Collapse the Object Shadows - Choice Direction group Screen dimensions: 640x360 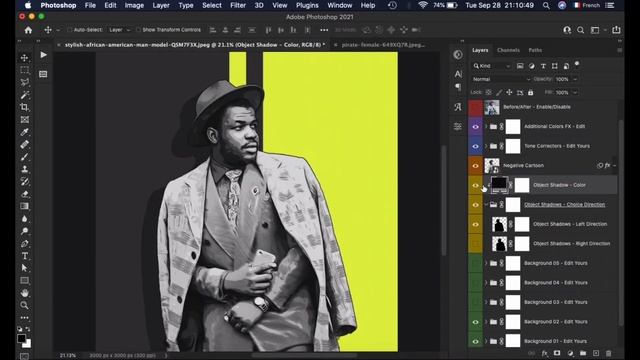pyautogui.click(x=486, y=204)
